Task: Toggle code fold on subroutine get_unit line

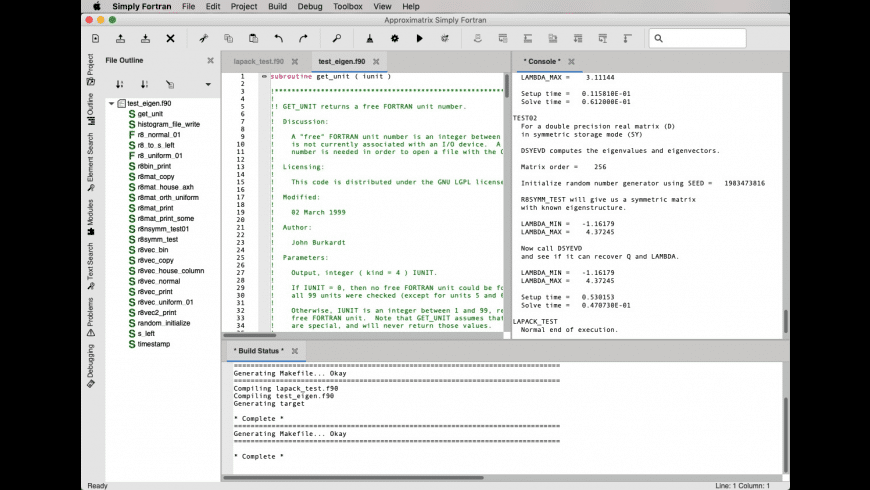Action: click(264, 76)
